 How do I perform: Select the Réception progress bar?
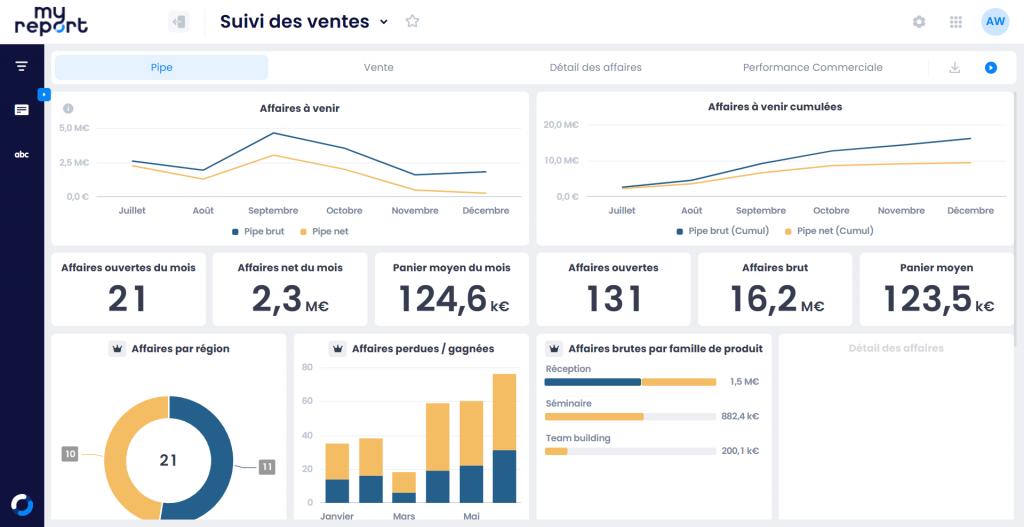point(630,382)
